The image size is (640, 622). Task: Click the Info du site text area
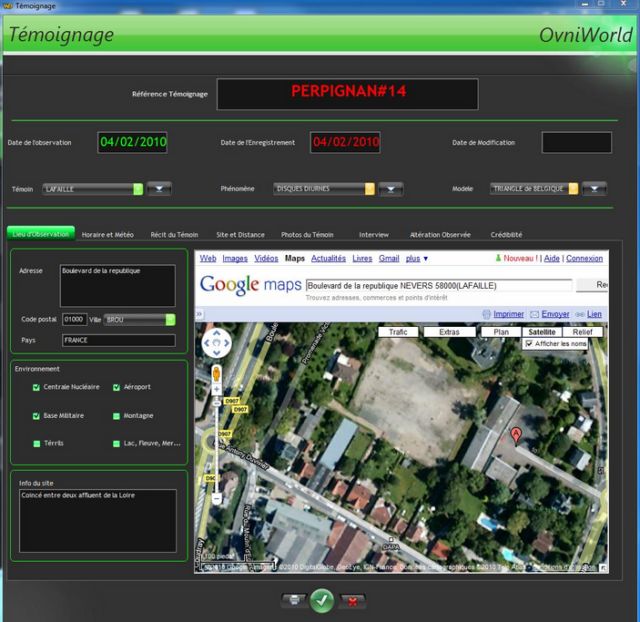pyautogui.click(x=98, y=521)
